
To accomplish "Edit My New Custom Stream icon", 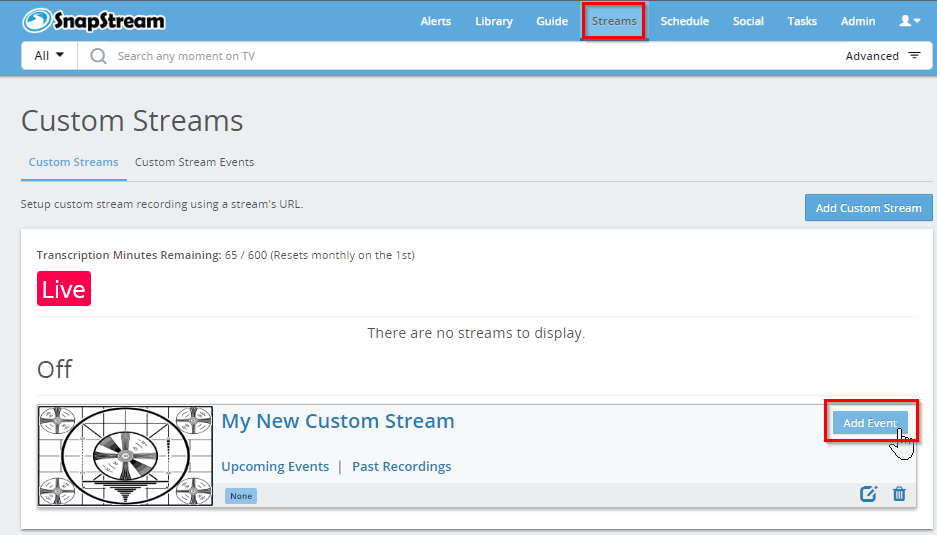I will click(868, 494).
